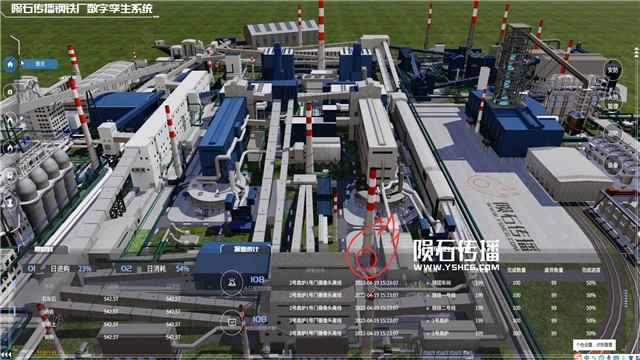
Task: Select the 消防 circular menu item
Action: point(613,133)
